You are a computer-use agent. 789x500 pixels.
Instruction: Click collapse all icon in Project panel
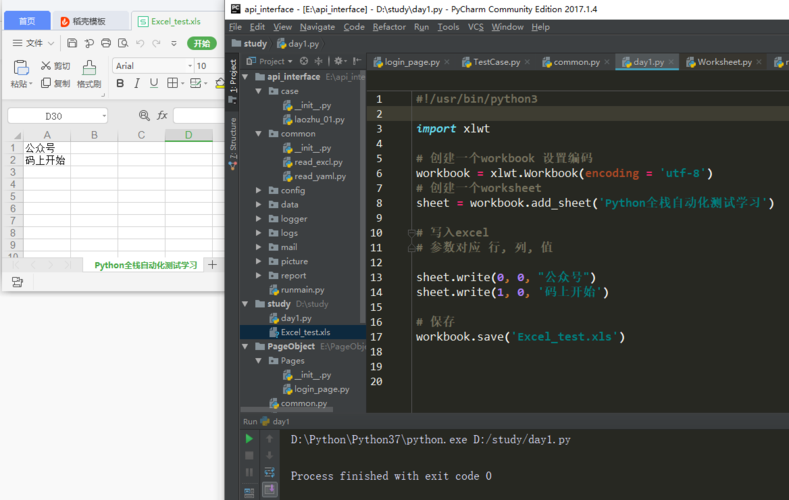[319, 61]
